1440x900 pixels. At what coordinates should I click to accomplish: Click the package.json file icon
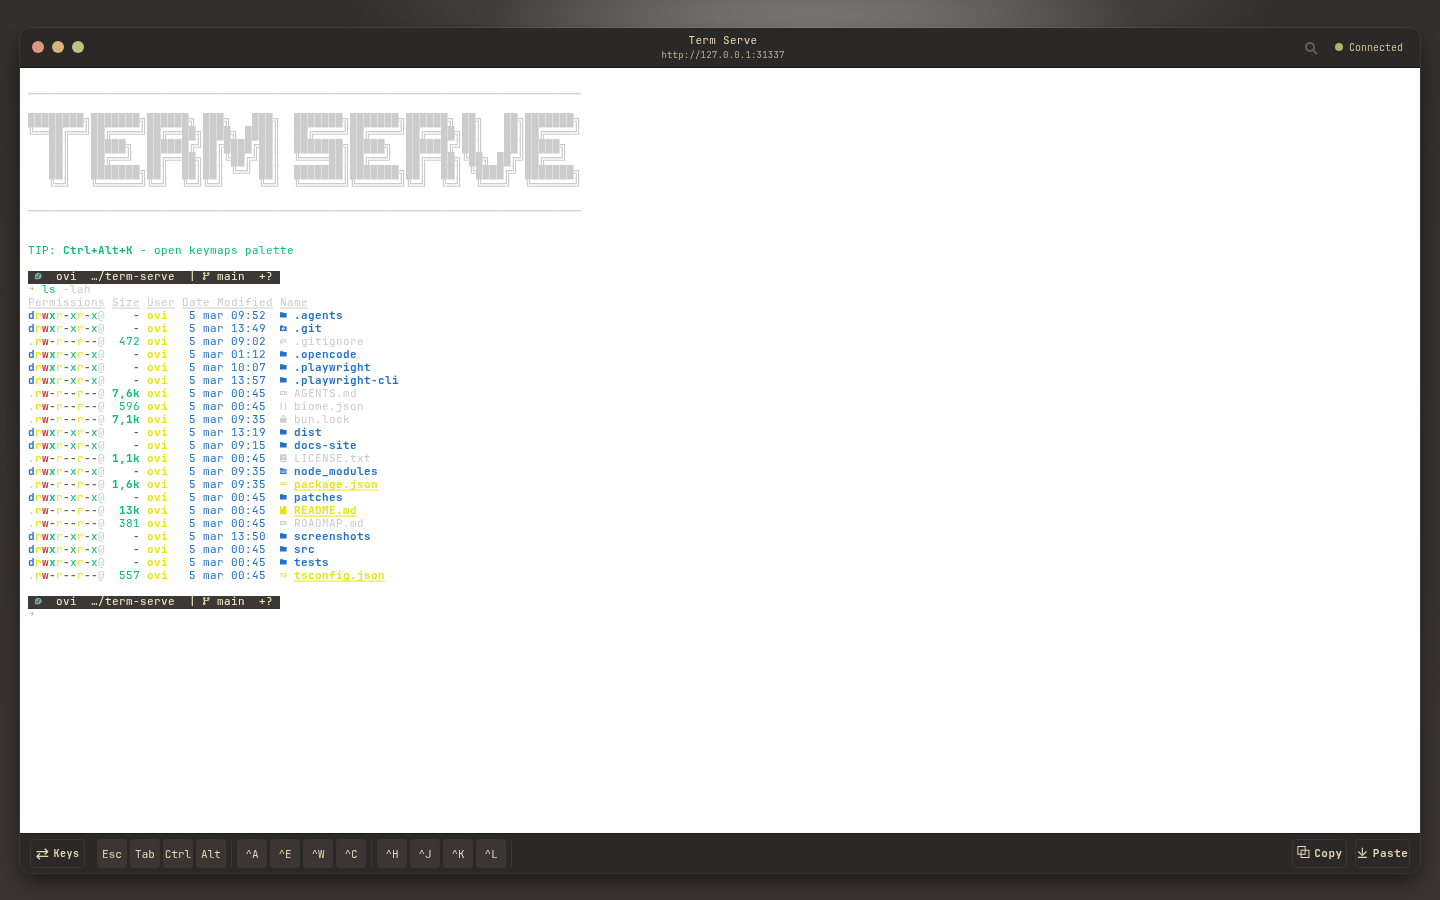point(284,484)
